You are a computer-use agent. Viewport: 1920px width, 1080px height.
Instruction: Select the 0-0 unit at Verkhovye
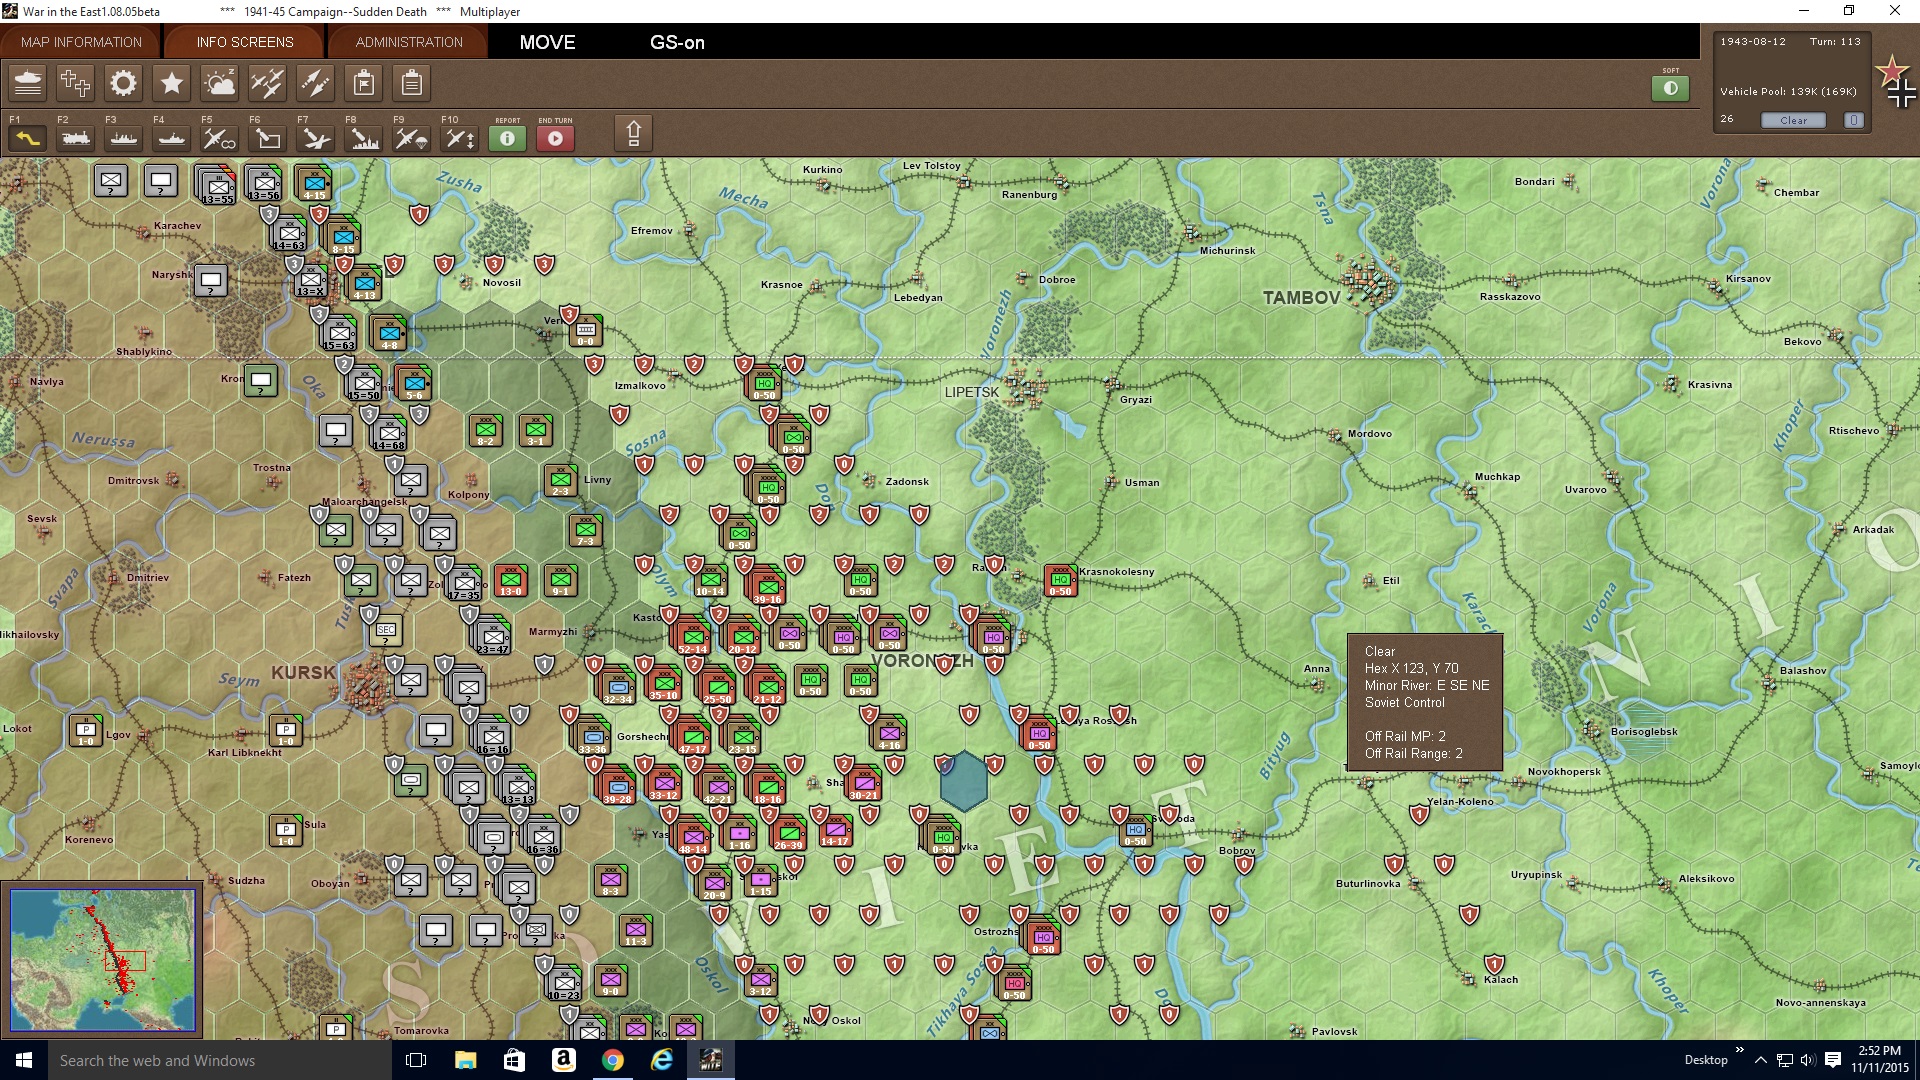[x=586, y=331]
